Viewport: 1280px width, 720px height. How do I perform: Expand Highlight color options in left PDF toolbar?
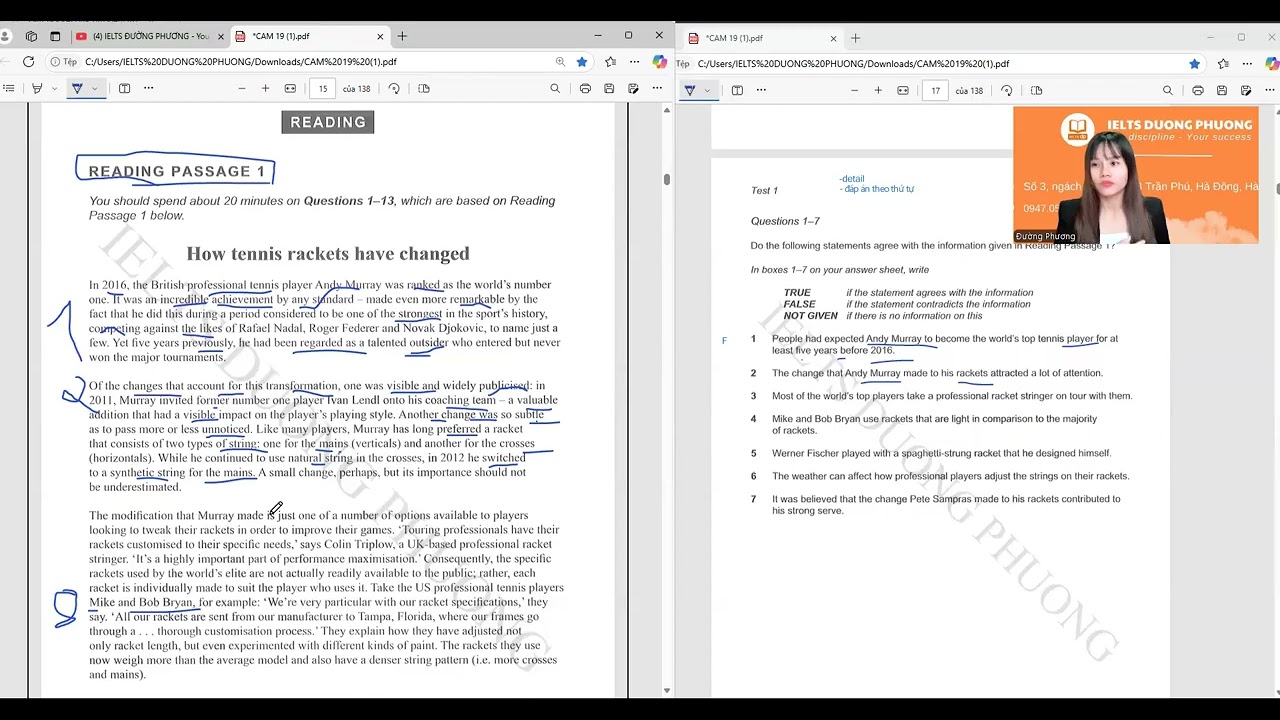click(x=54, y=88)
